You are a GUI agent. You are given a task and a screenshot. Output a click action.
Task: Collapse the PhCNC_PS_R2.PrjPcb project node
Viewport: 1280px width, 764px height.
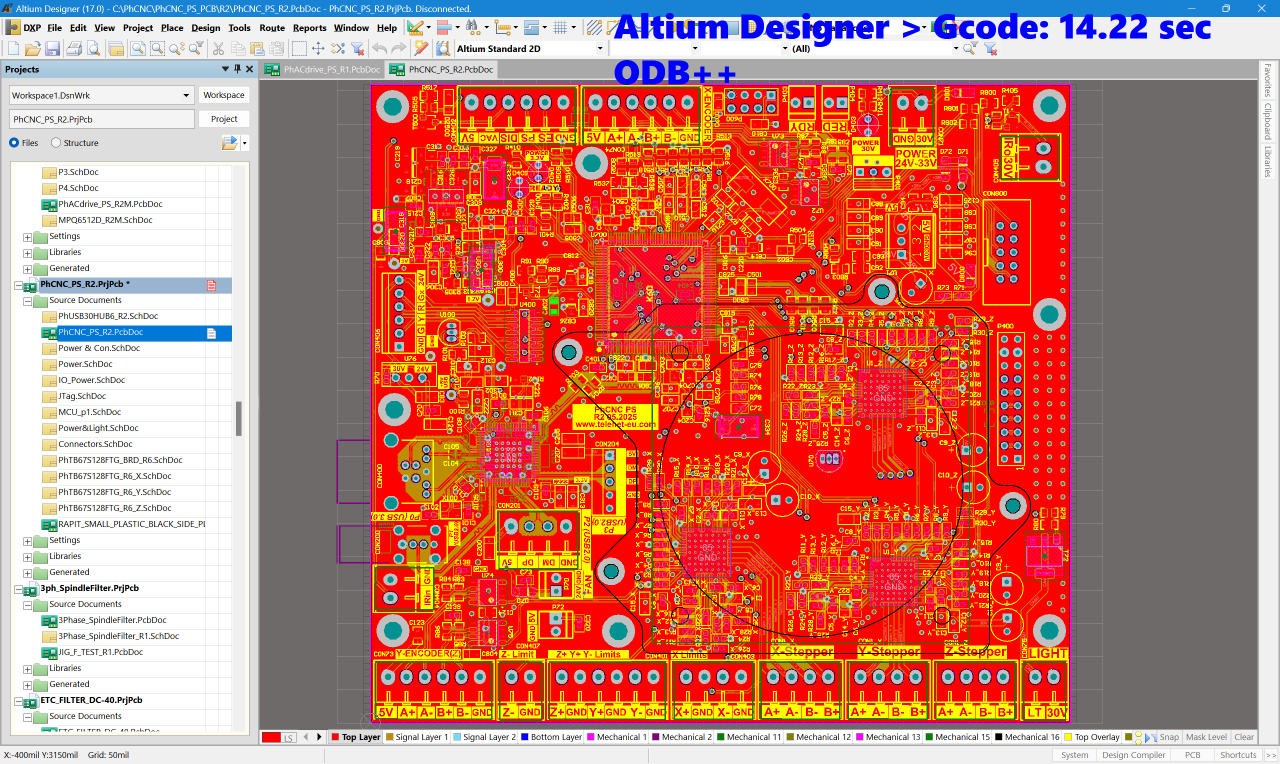[x=18, y=285]
